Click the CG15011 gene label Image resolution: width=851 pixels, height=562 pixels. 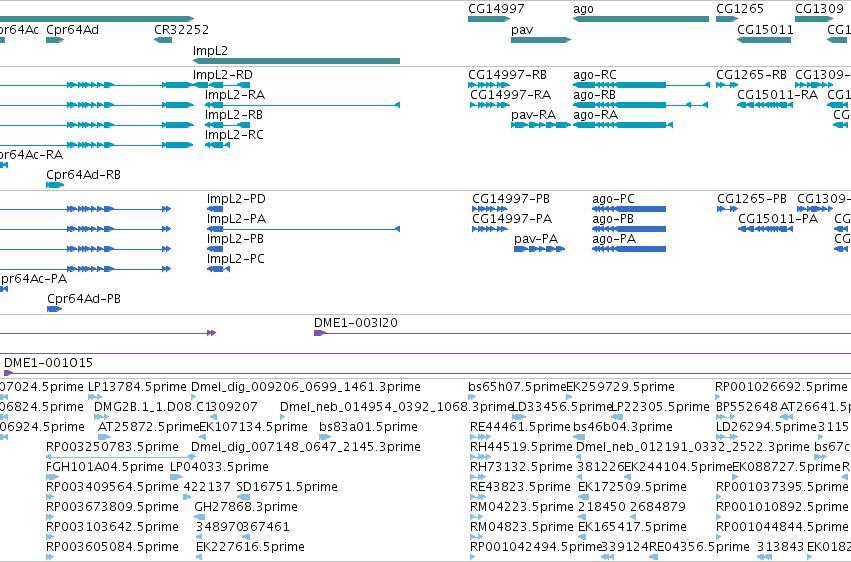(x=765, y=29)
